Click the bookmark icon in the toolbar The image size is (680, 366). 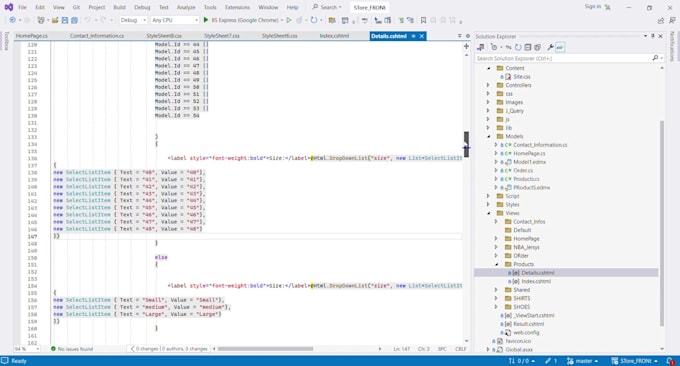point(423,20)
